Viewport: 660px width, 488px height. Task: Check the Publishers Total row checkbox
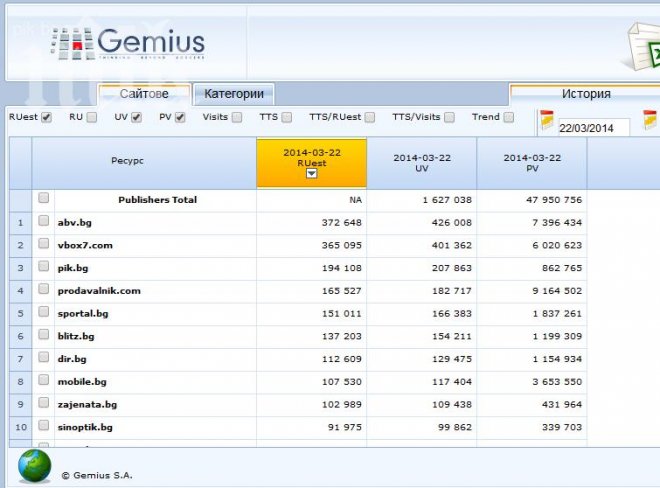point(43,199)
